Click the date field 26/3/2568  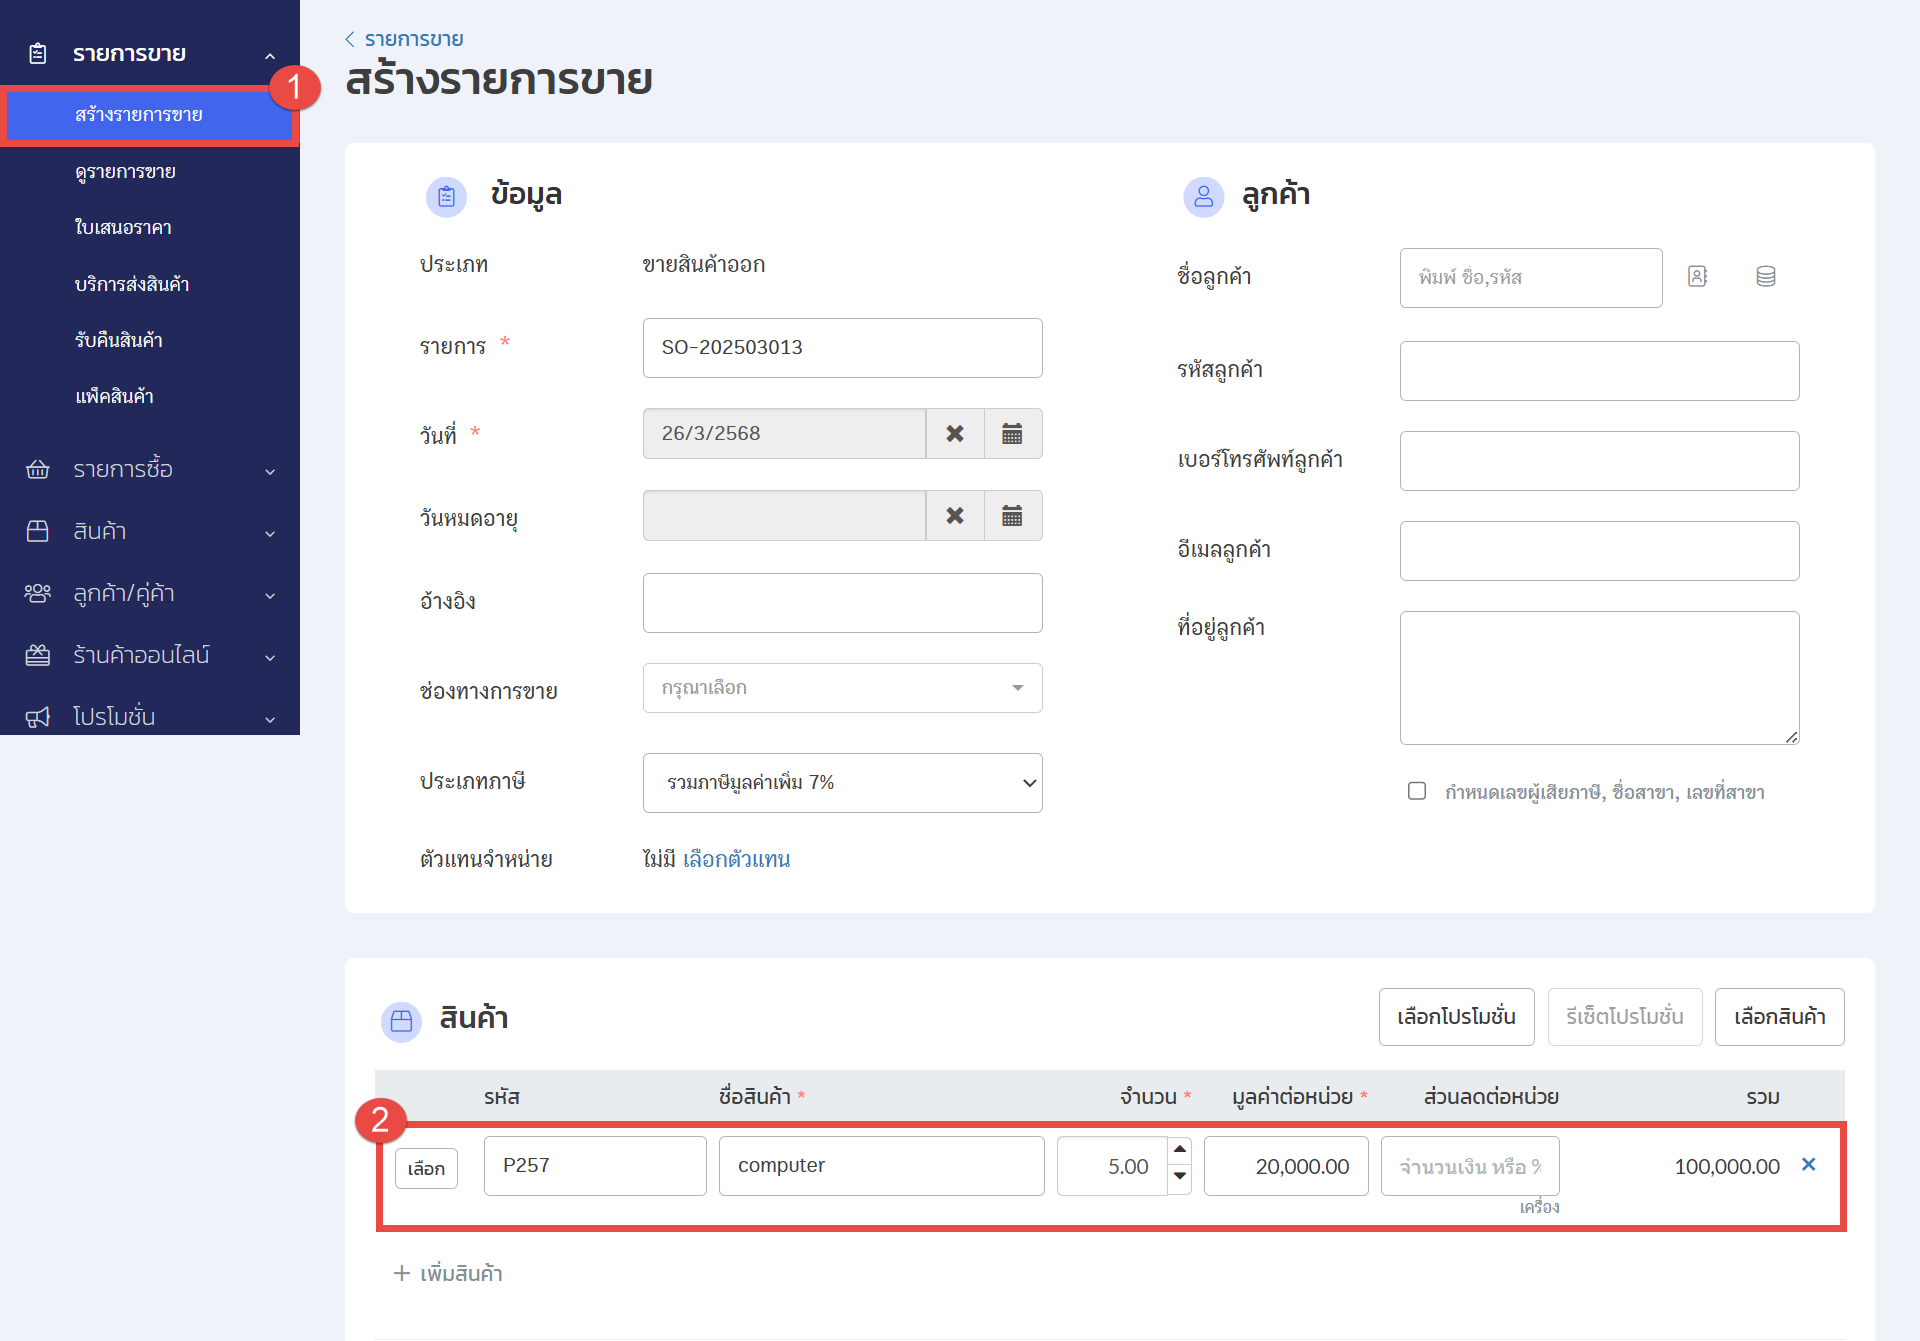click(784, 433)
